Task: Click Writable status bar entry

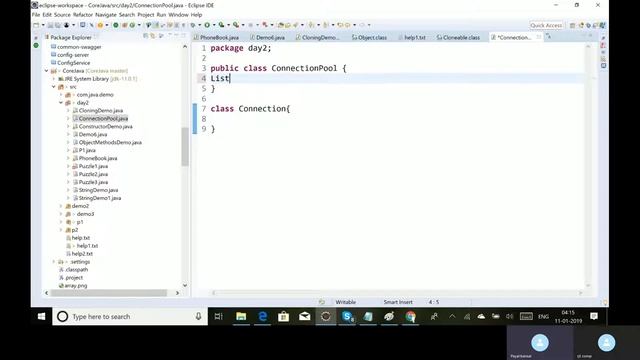Action: (x=346, y=302)
